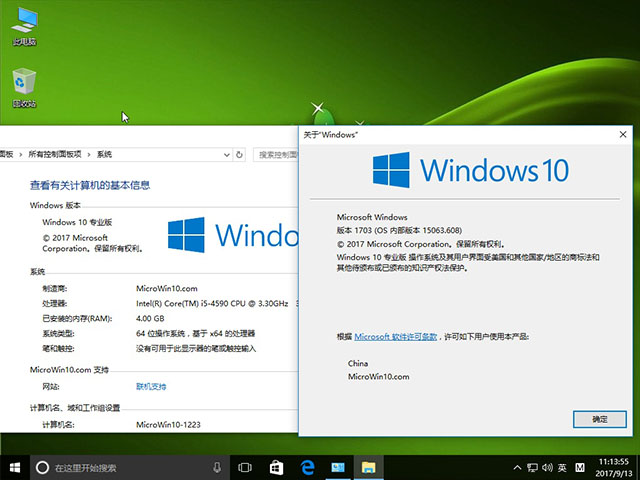Open Microsoft 软件许可条款 link
640x480 pixels.
pos(396,337)
